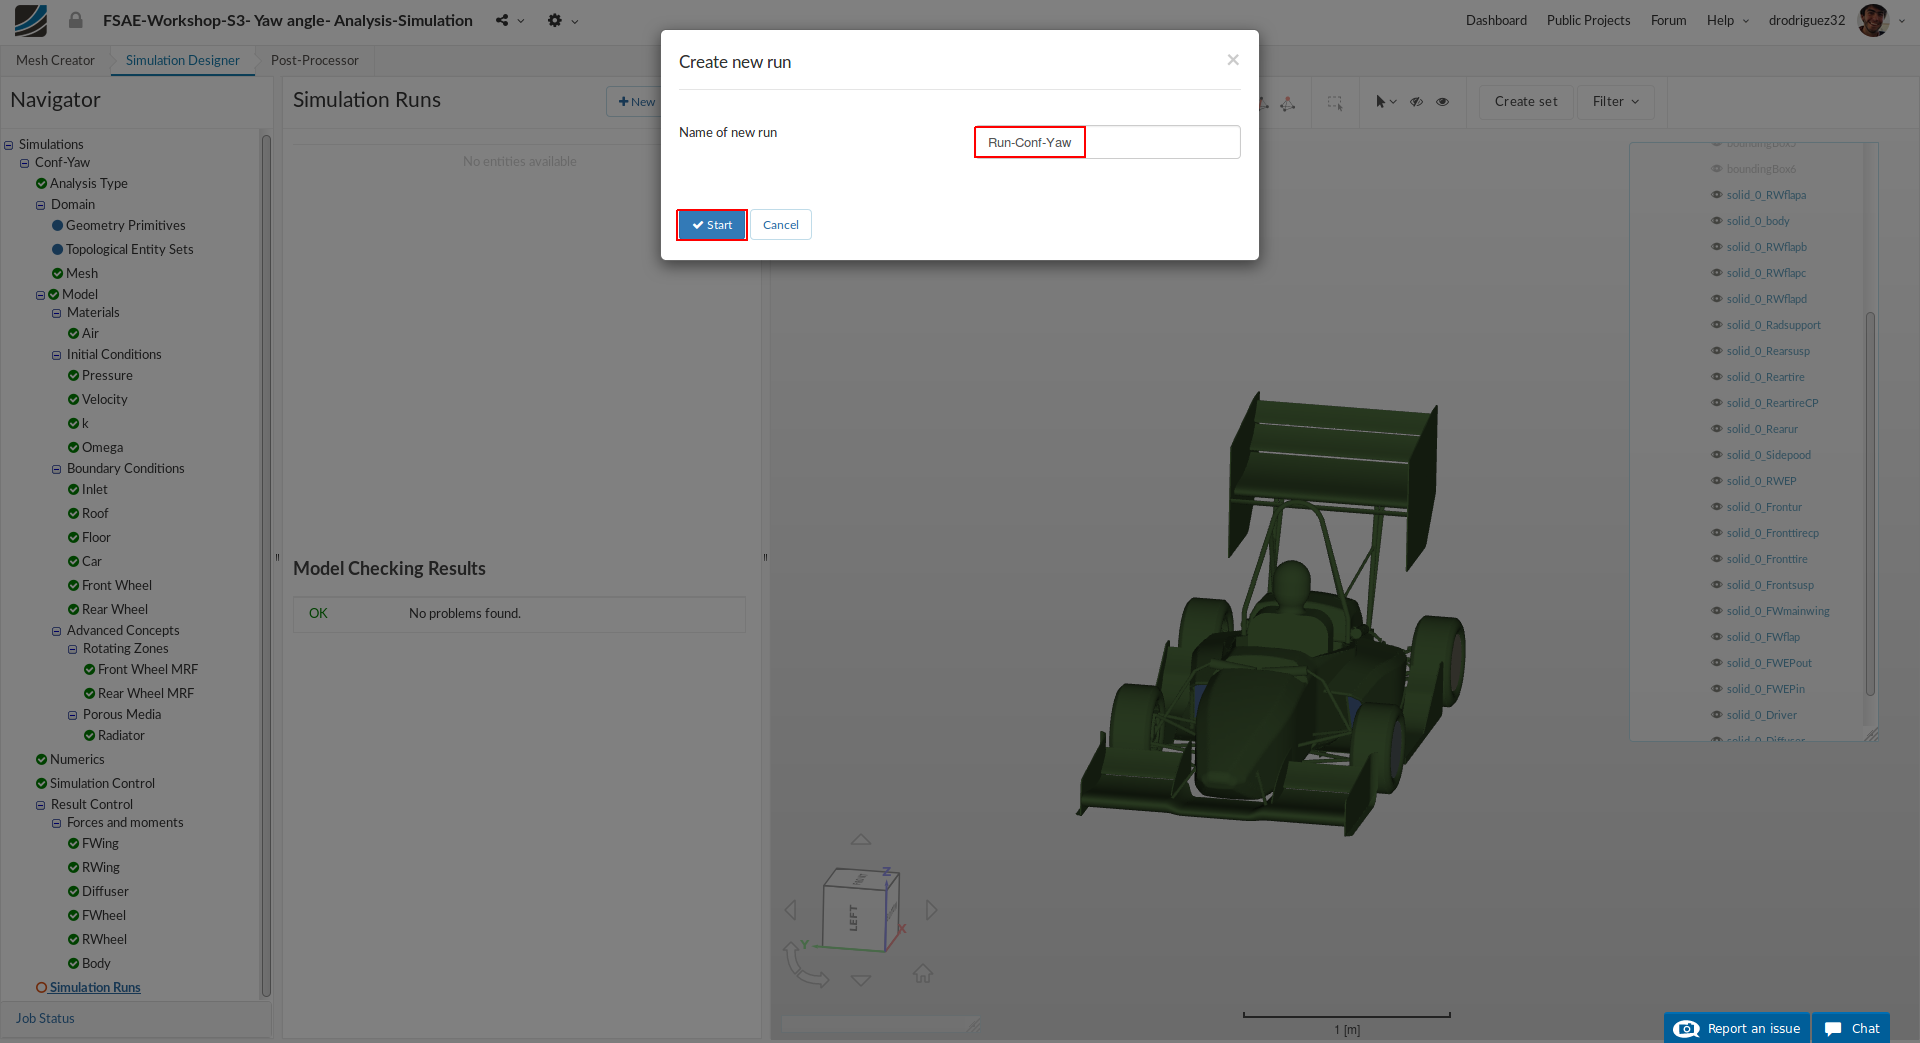Toggle visibility of solid_0_RWflapa
The width and height of the screenshot is (1920, 1043).
(x=1717, y=195)
